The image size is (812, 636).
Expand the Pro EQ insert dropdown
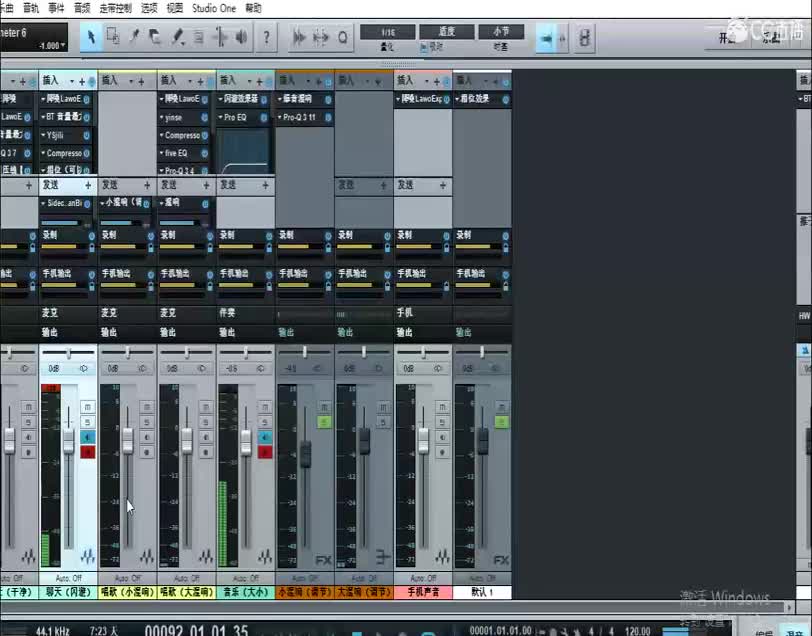coord(221,118)
